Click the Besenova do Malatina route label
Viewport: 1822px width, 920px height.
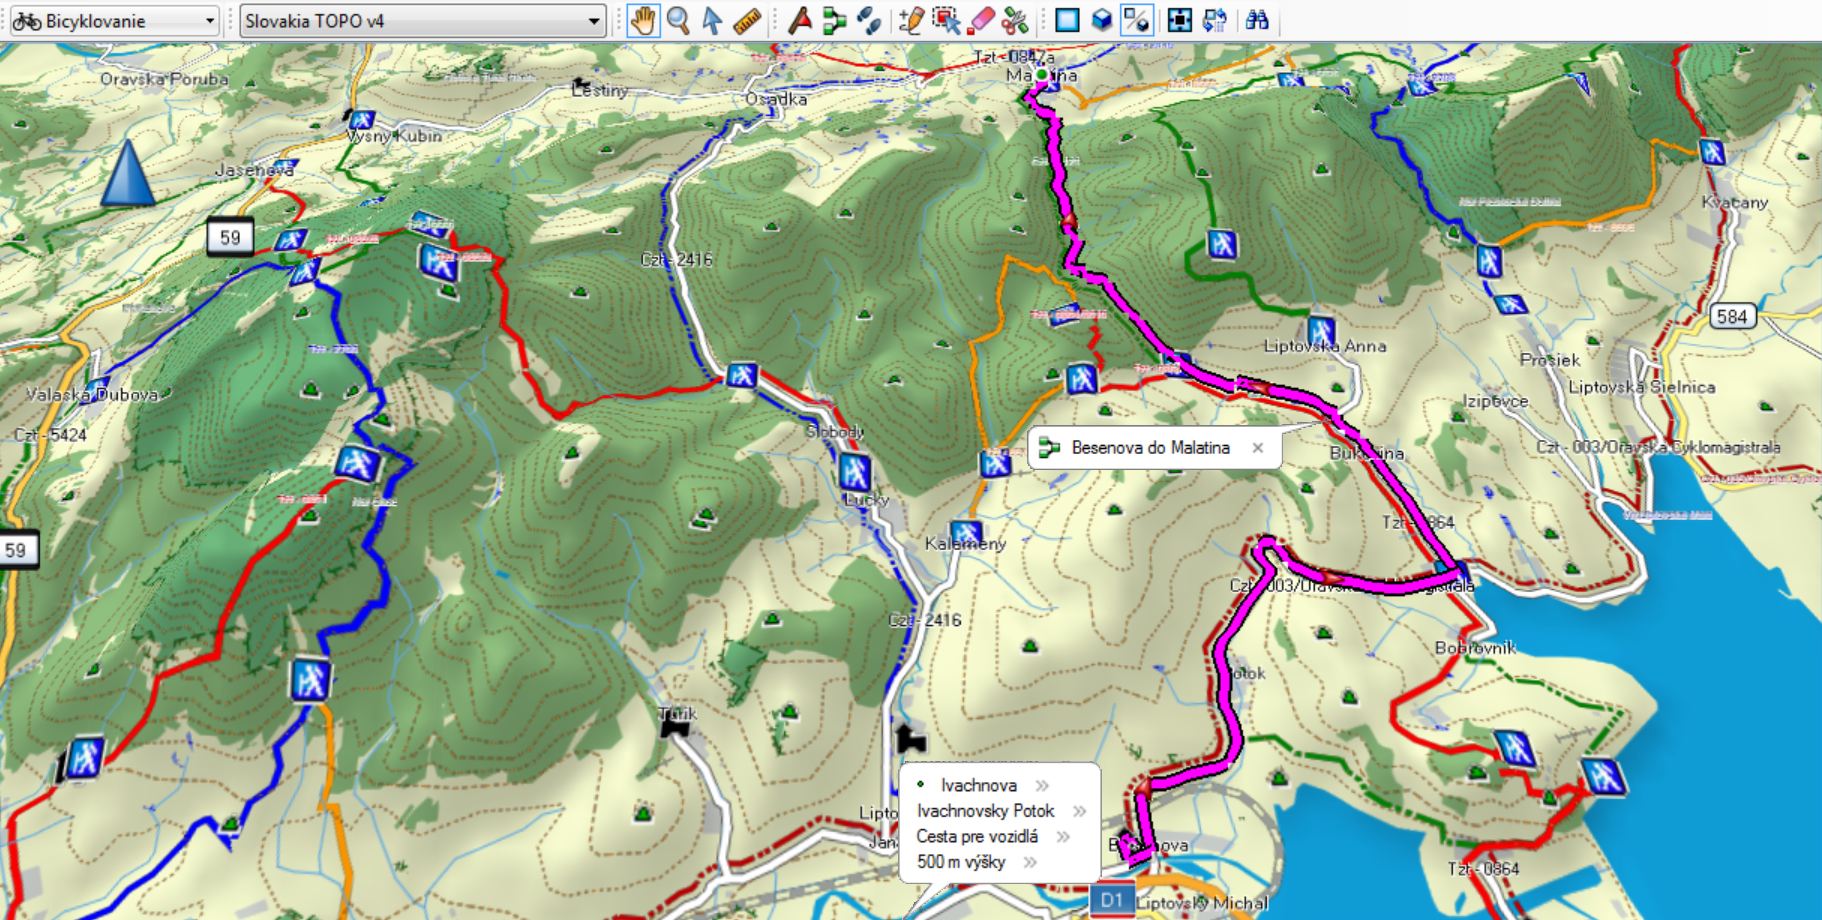[1150, 448]
